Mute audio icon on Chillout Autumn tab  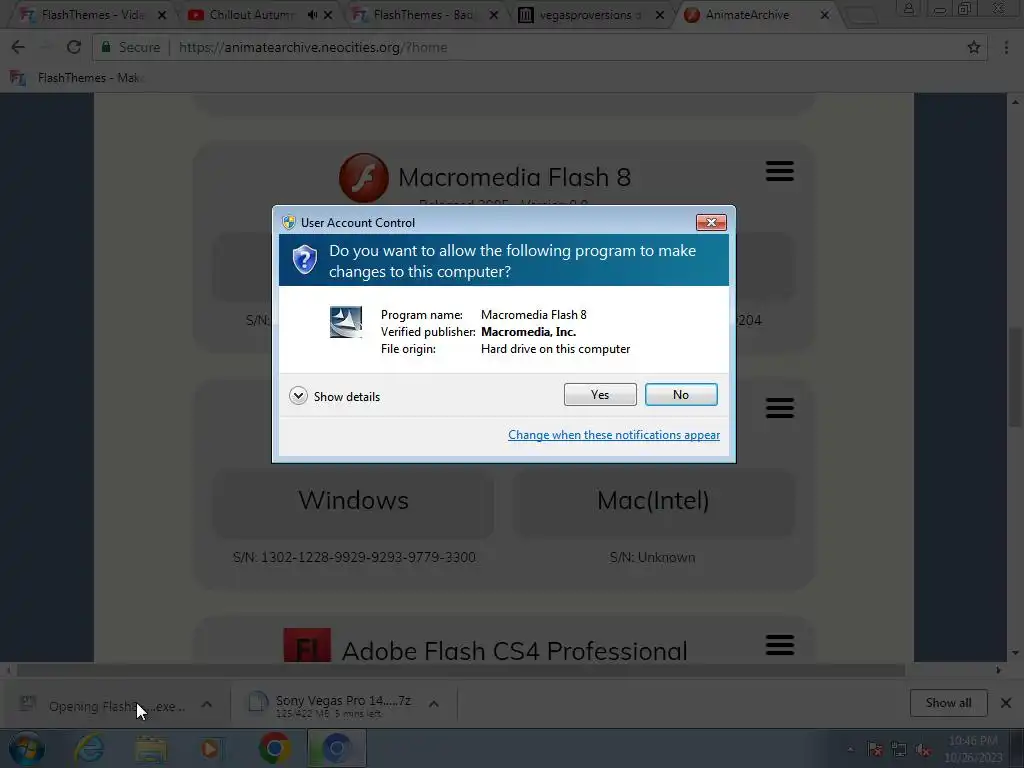tap(312, 14)
